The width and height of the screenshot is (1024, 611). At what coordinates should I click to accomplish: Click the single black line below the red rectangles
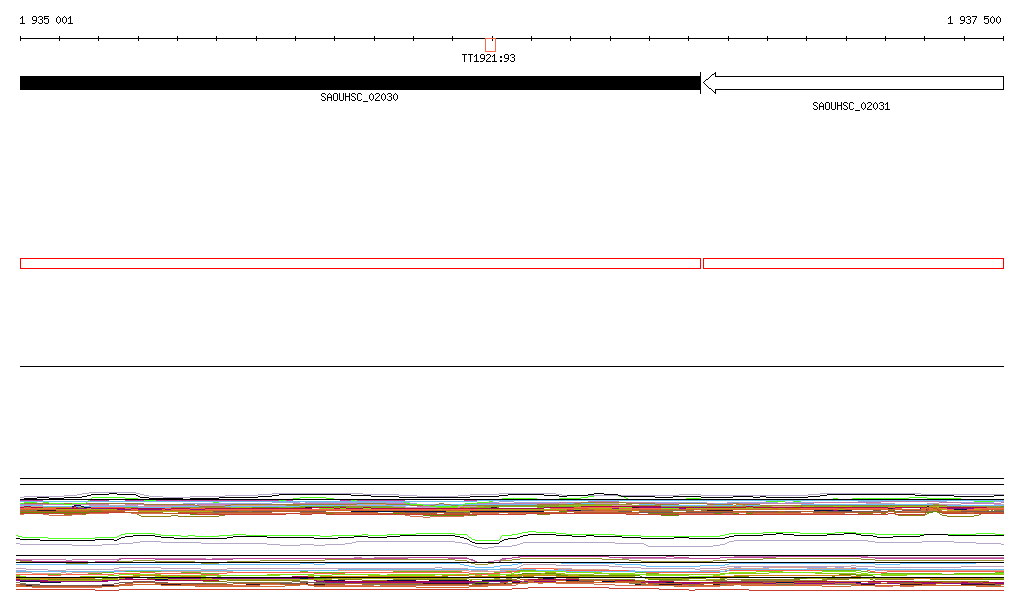(512, 366)
